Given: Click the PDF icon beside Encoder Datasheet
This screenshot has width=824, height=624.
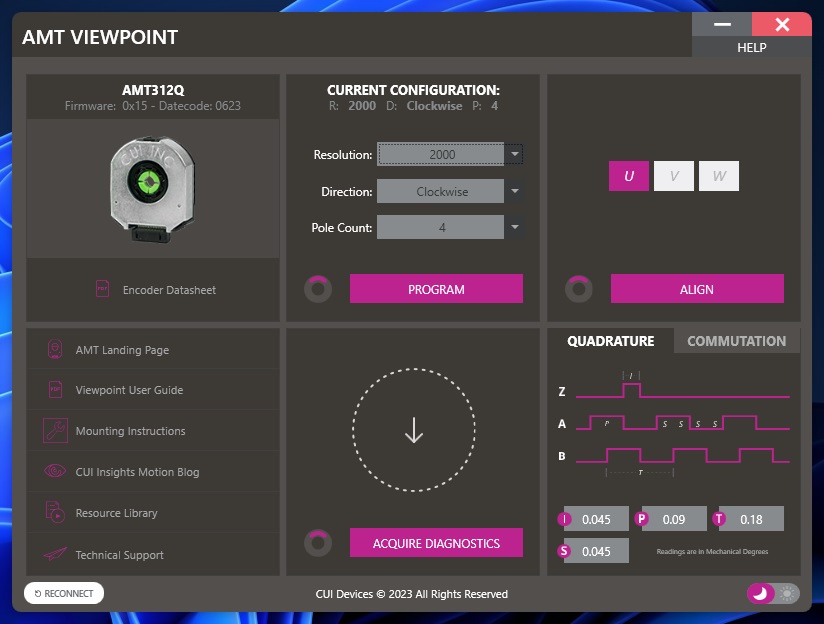Looking at the screenshot, I should click(x=102, y=289).
